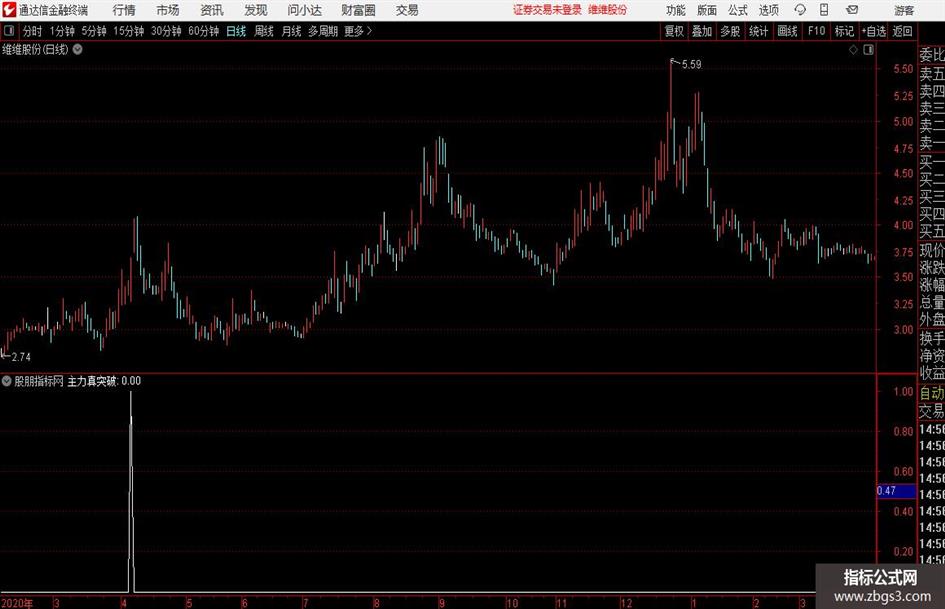Select the 月线 monthly period tab
The image size is (945, 609).
click(291, 31)
